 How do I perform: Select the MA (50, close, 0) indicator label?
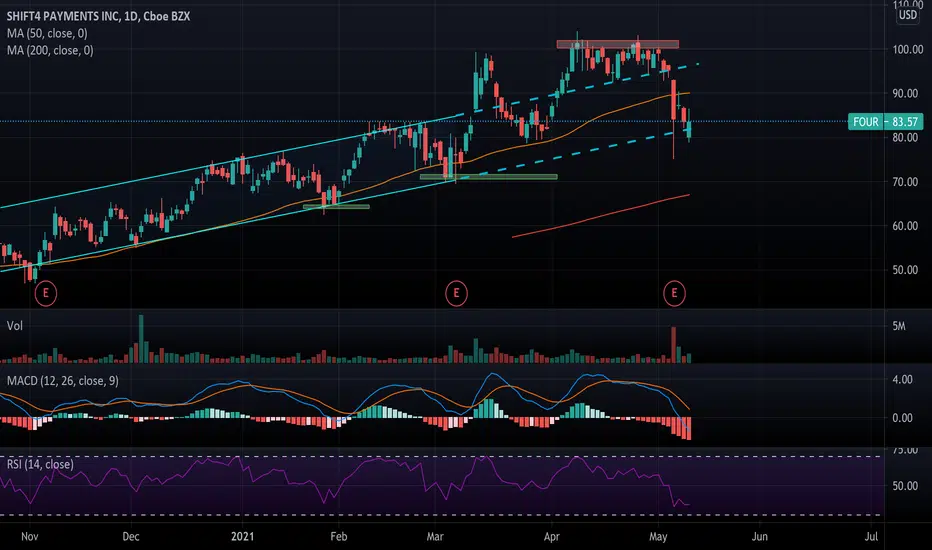click(47, 33)
